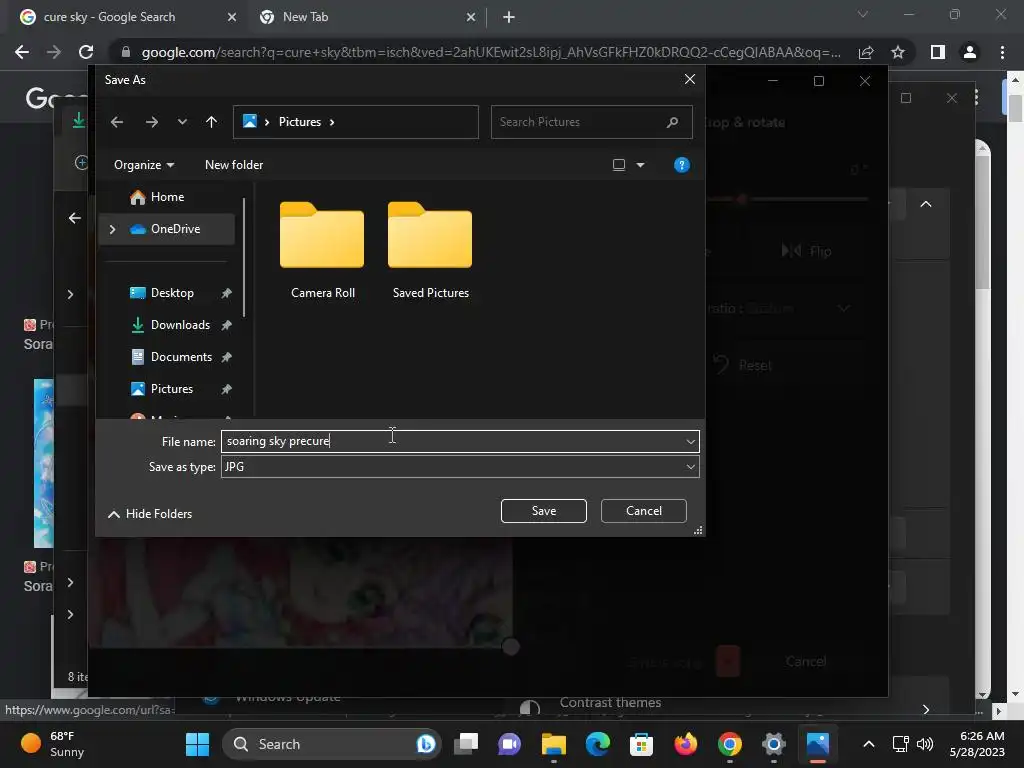The height and width of the screenshot is (768, 1024).
Task: Select Home in navigation pane
Action: tap(167, 197)
